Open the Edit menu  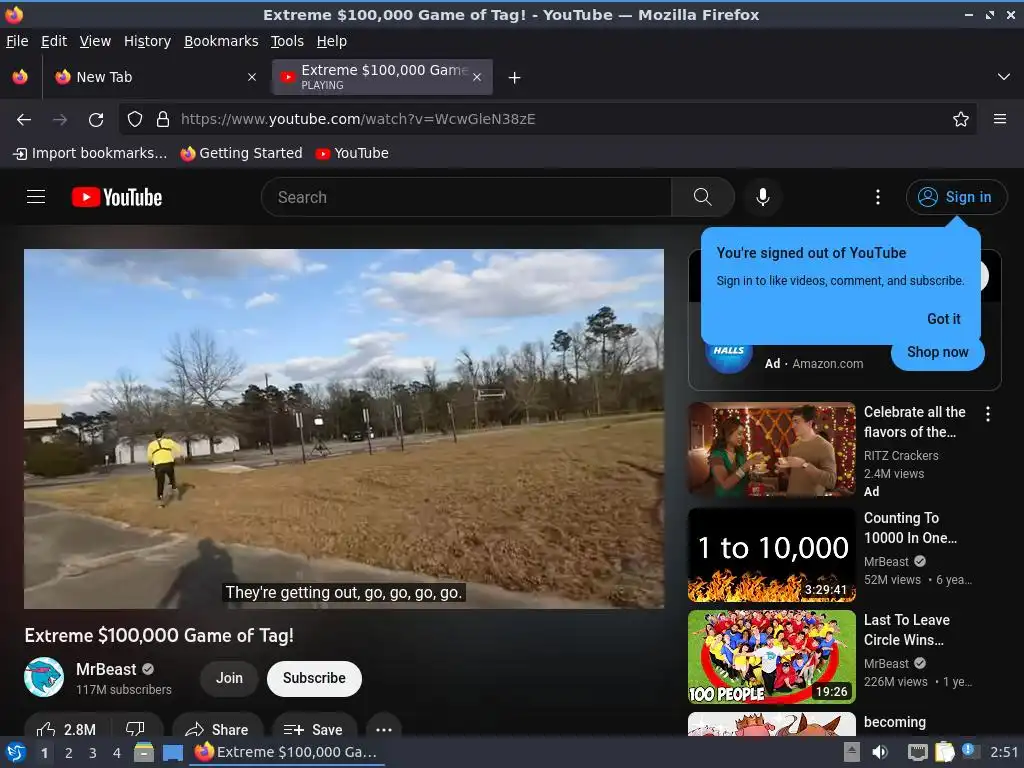pyautogui.click(x=54, y=41)
